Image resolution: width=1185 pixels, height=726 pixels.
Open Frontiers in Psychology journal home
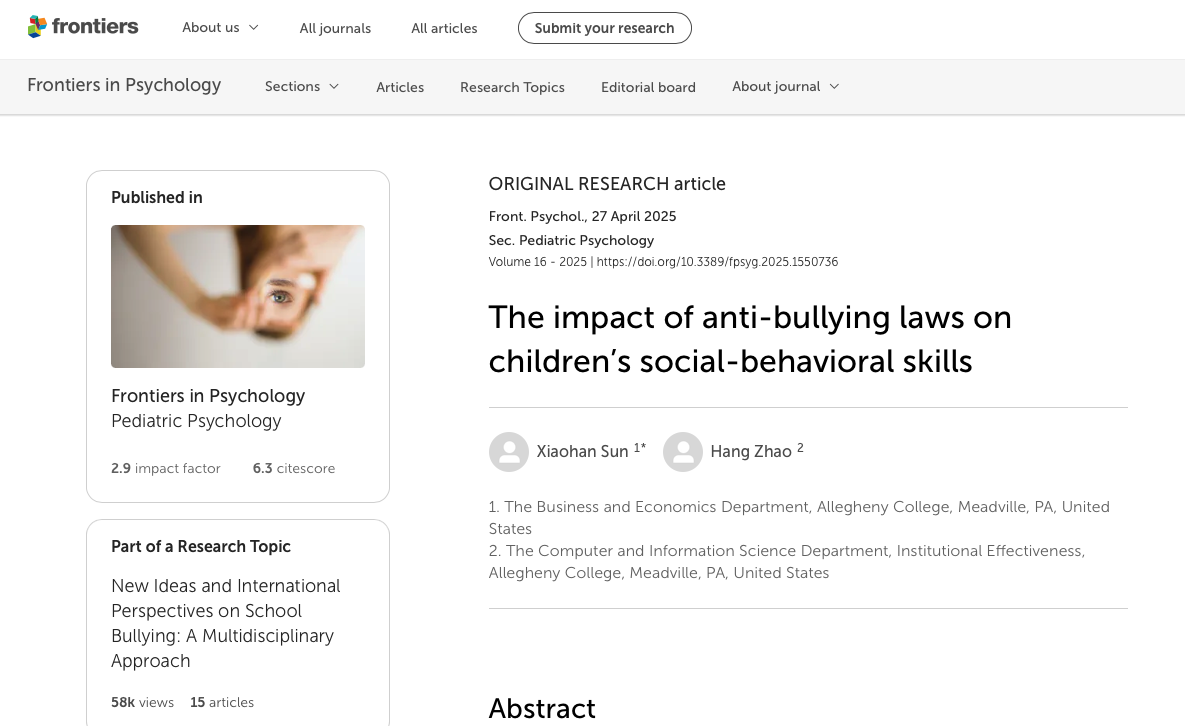pos(124,85)
